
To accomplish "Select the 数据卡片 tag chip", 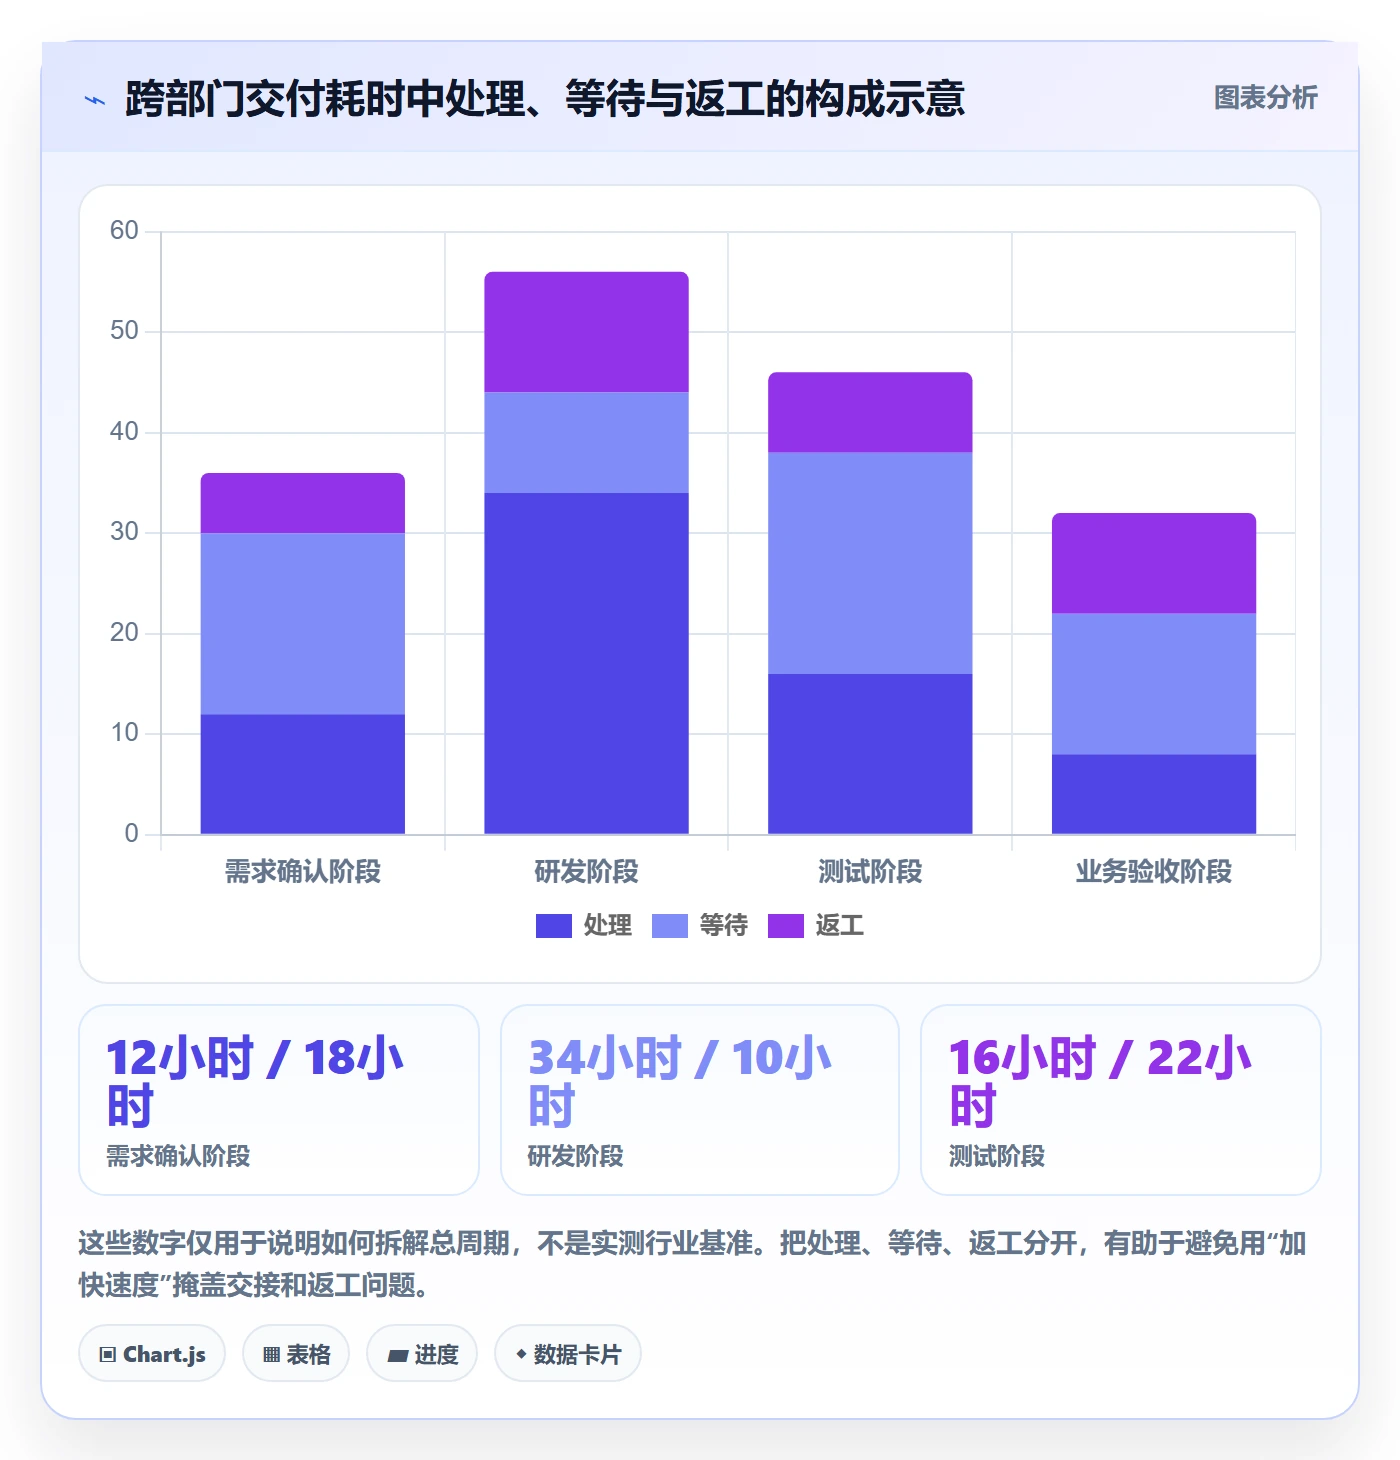I will [568, 1354].
